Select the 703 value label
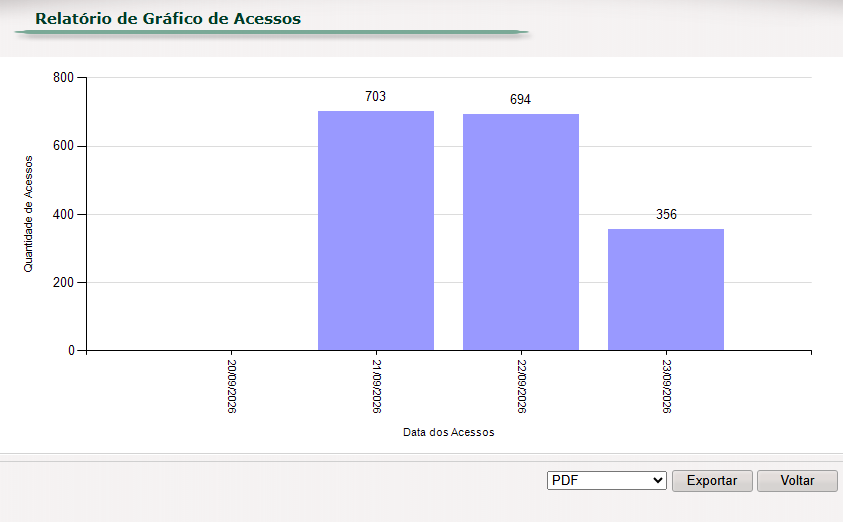843x522 pixels. 375,96
